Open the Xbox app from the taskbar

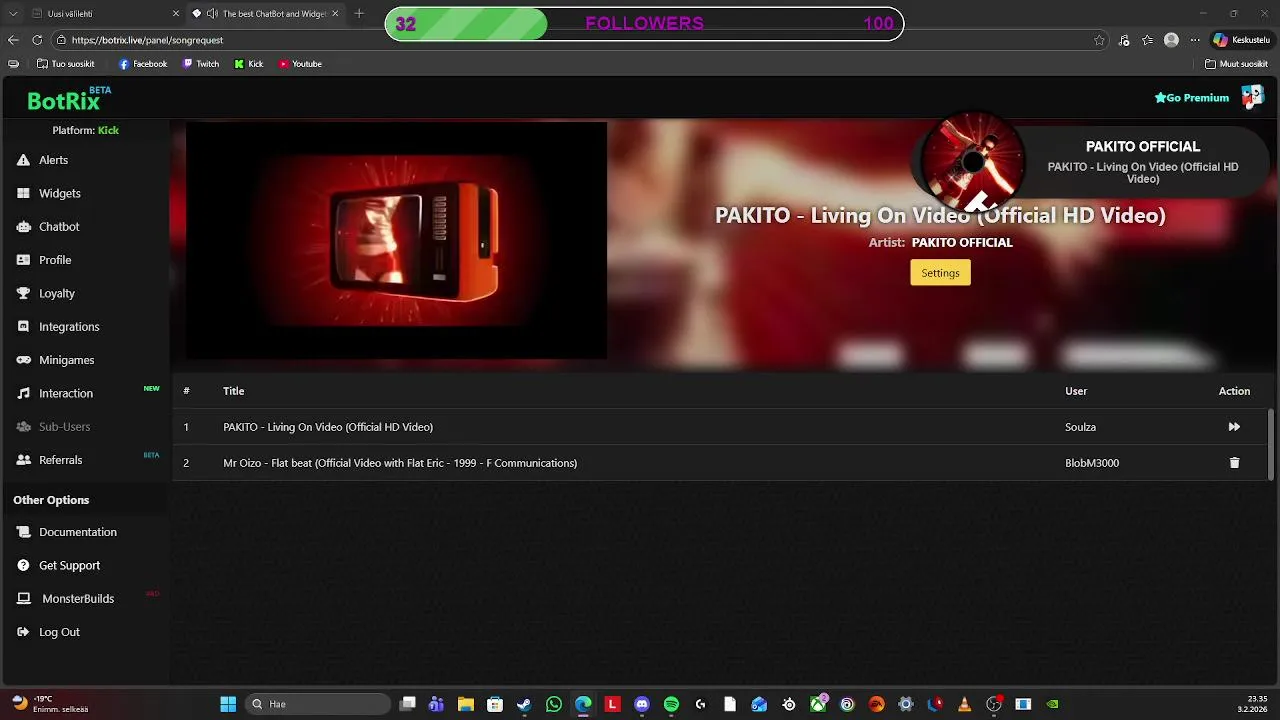(x=818, y=704)
